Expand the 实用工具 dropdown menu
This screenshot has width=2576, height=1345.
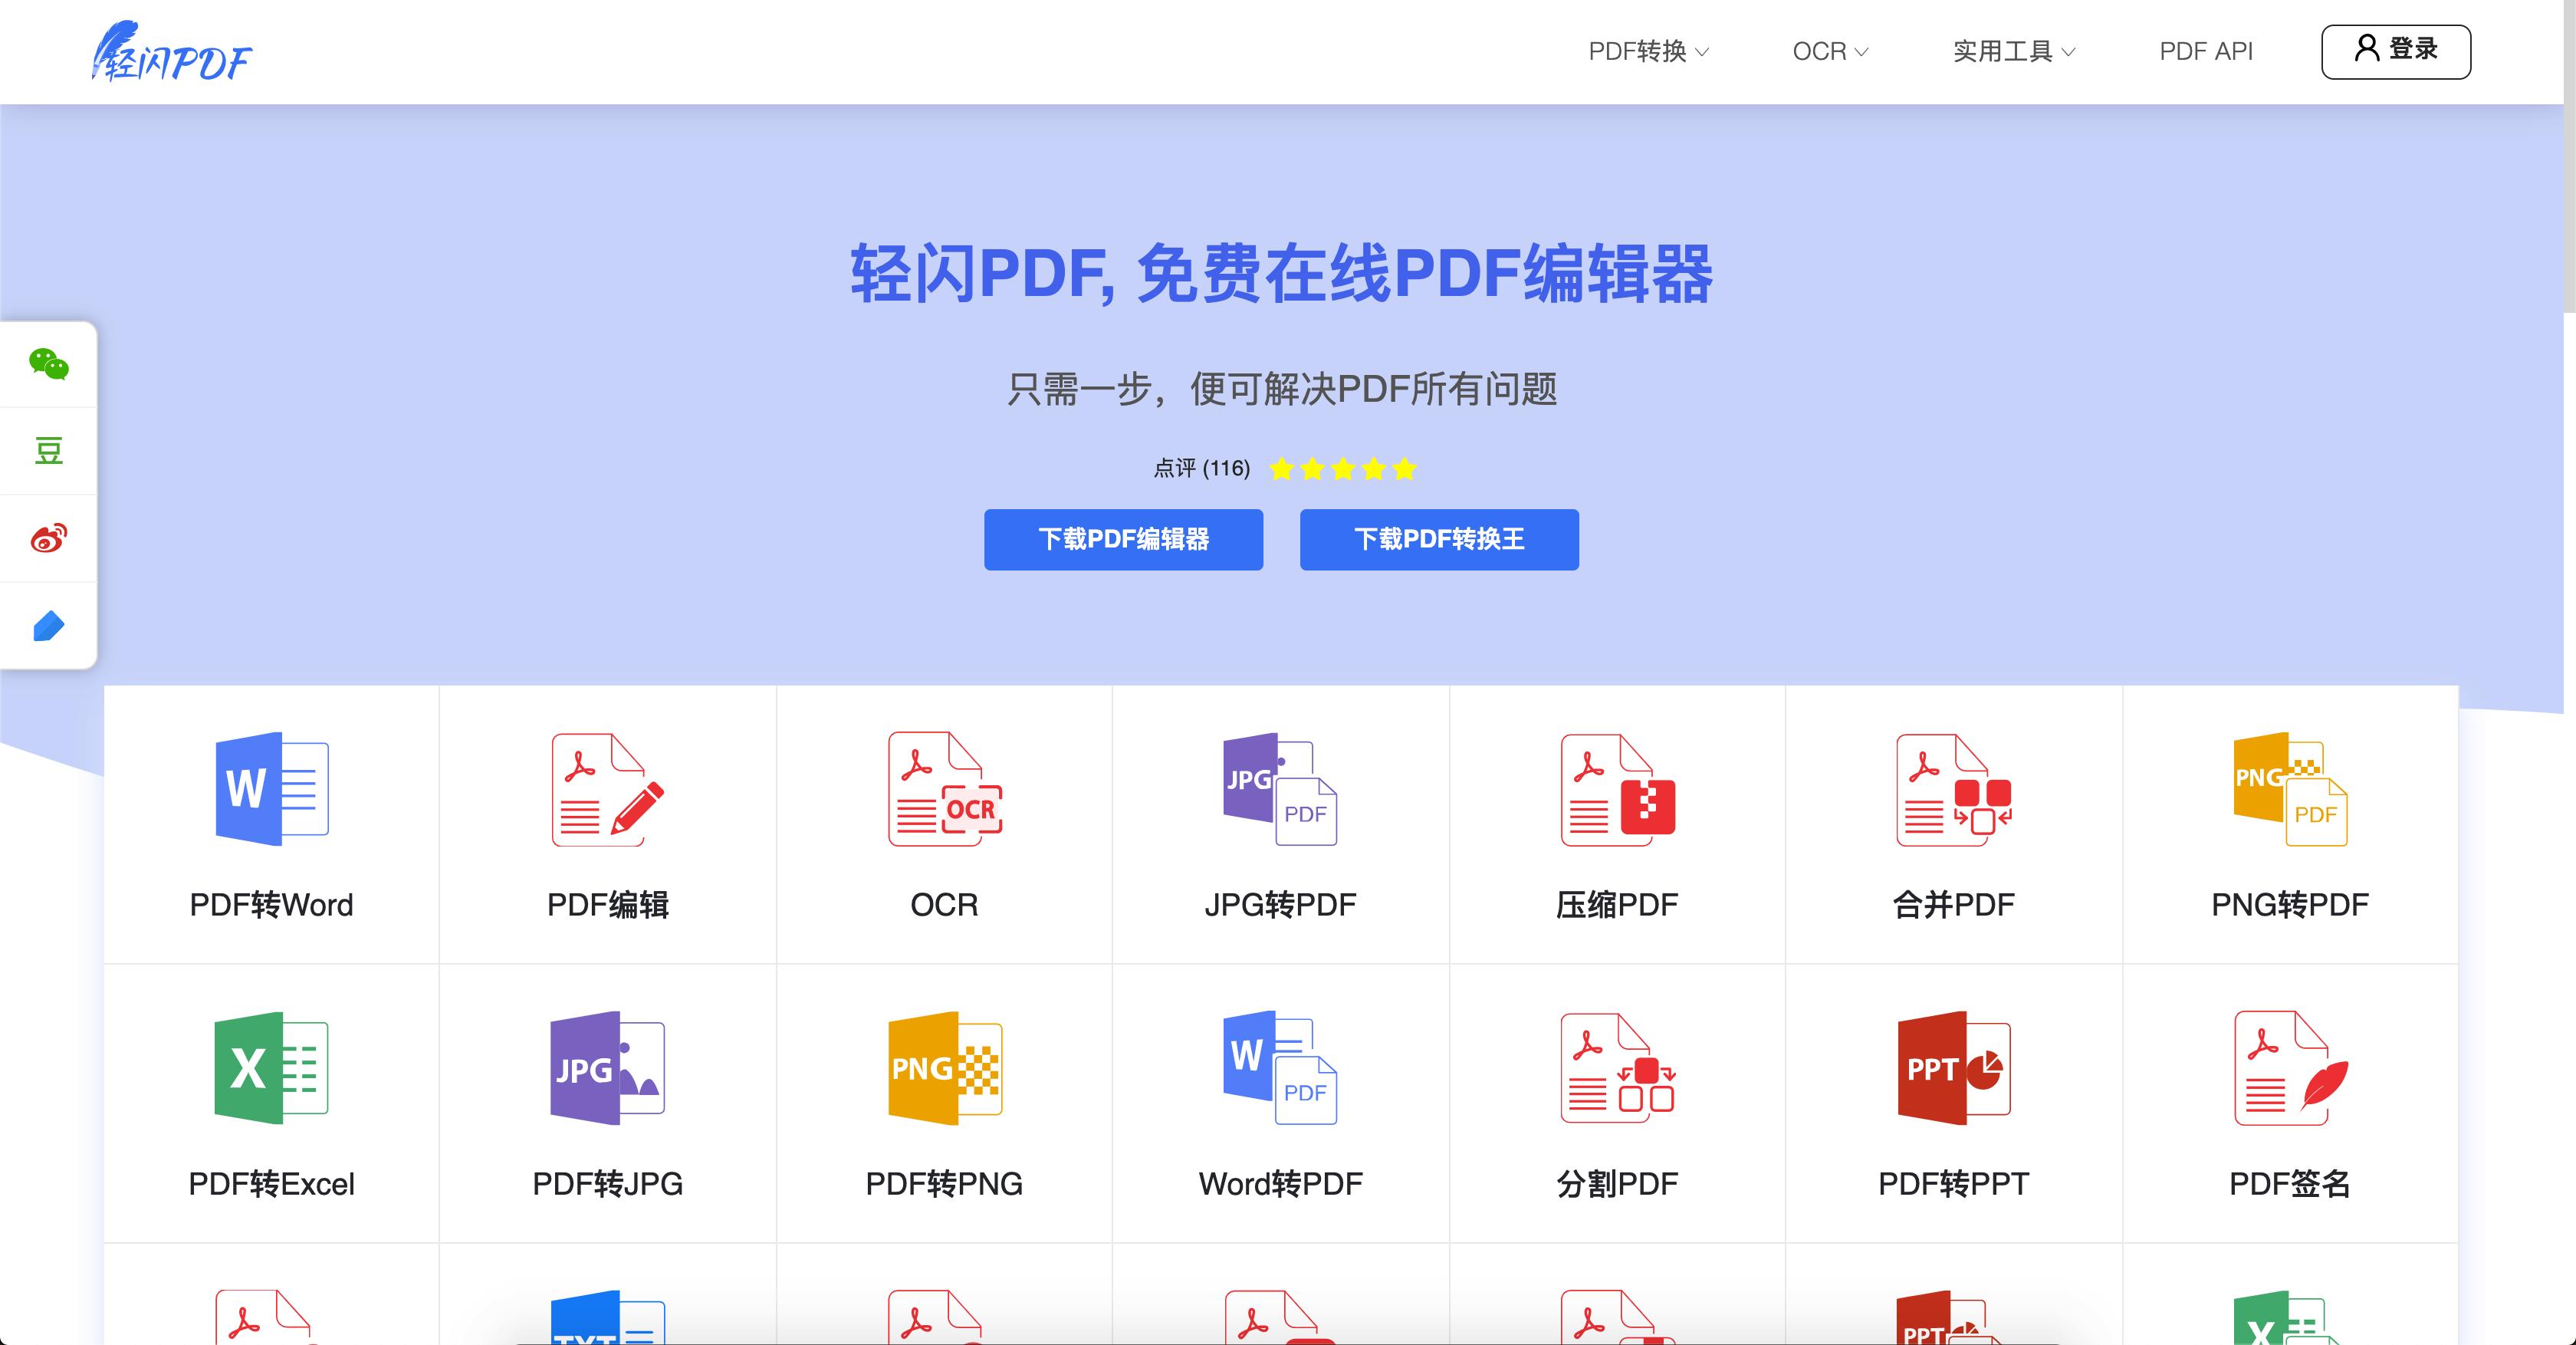pos(2005,50)
